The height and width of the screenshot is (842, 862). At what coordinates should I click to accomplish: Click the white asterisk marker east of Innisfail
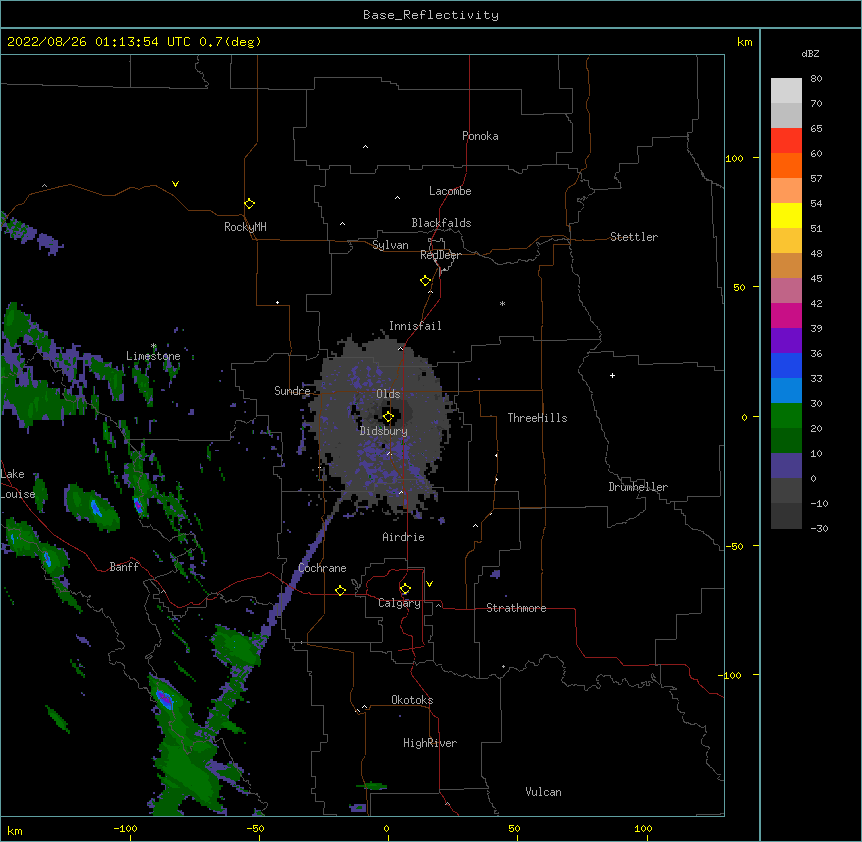tap(502, 303)
